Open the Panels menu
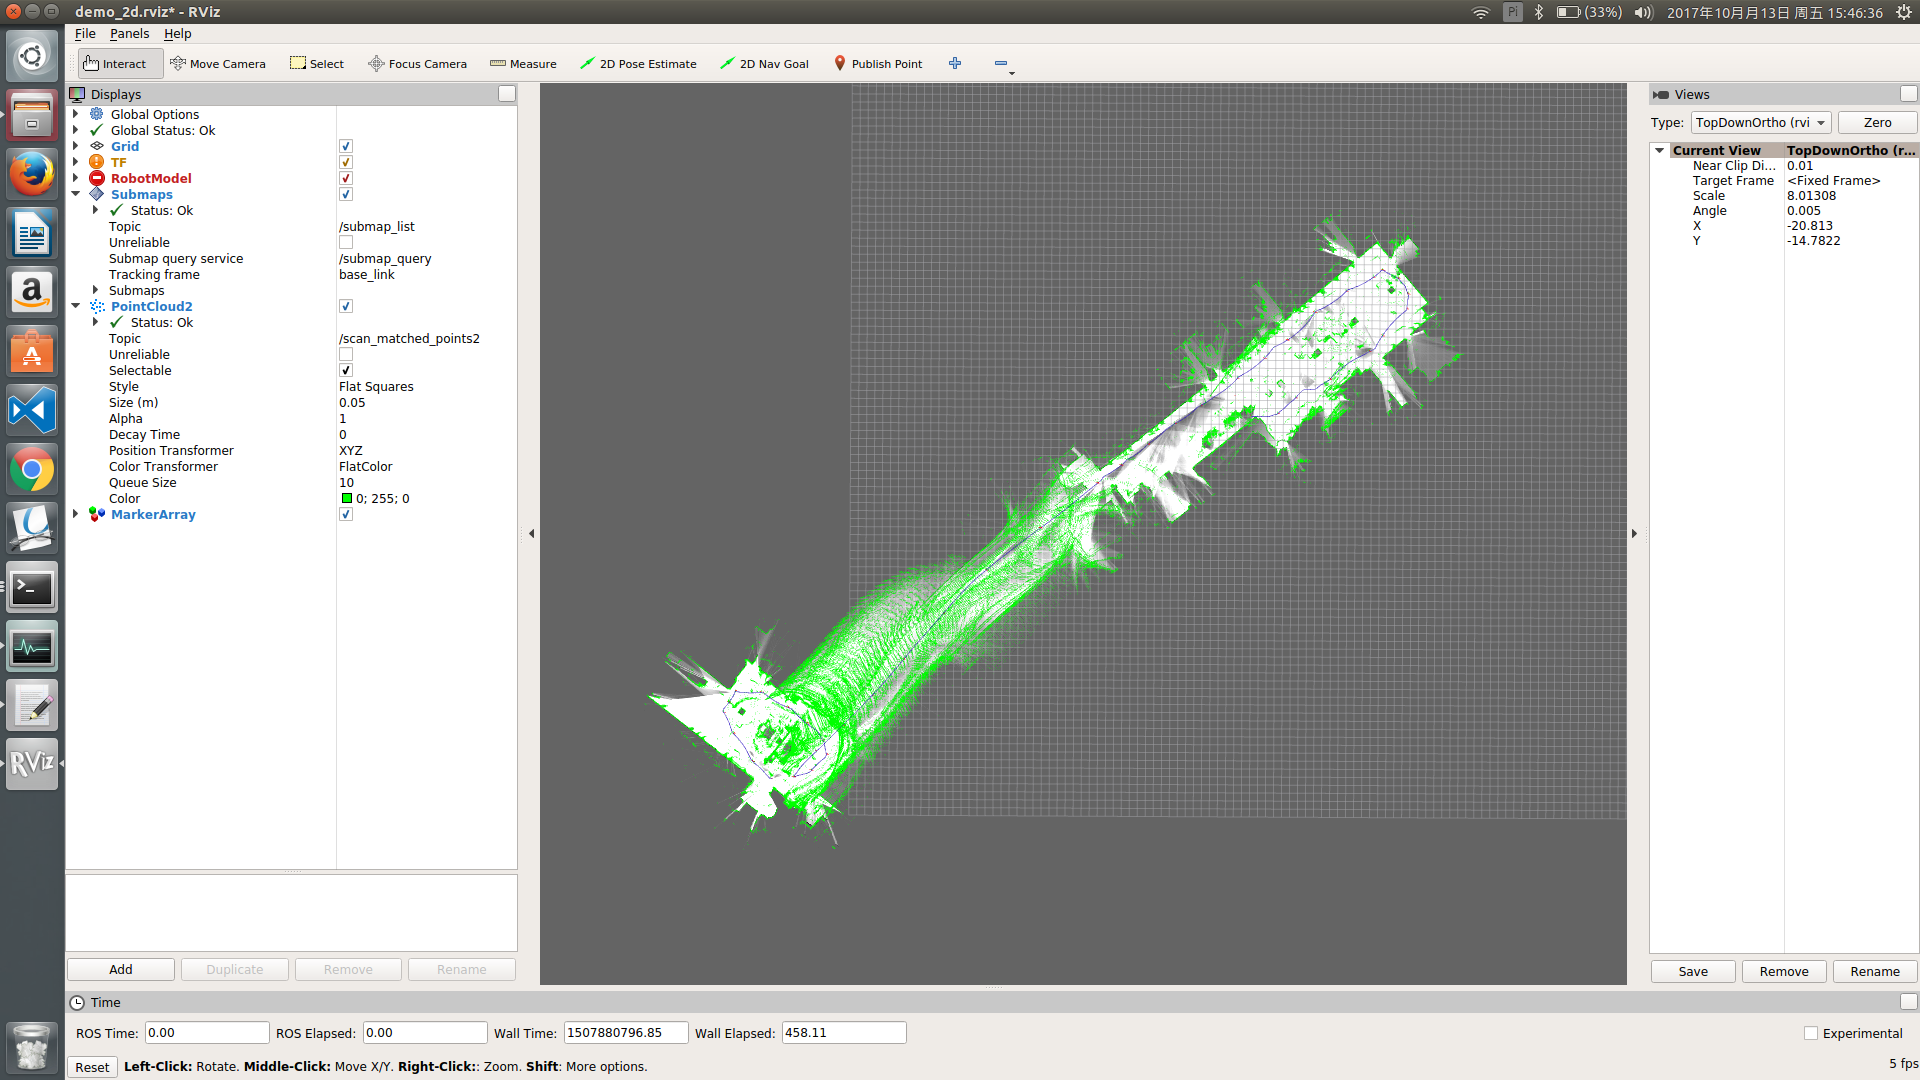The image size is (1920, 1080). 129,33
